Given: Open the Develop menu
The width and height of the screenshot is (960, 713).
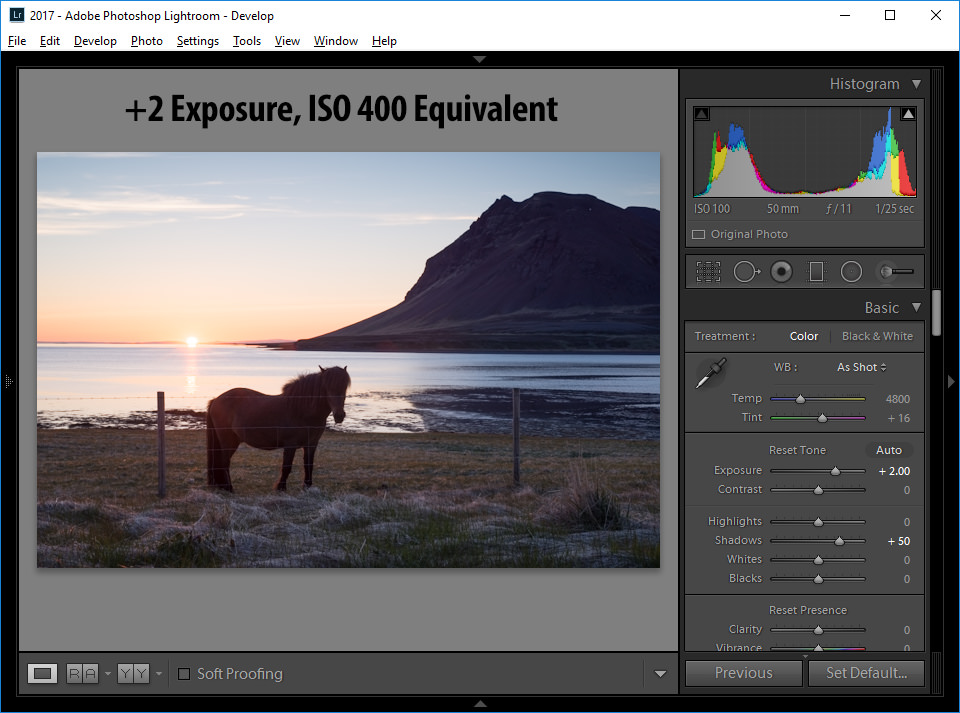Looking at the screenshot, I should (95, 40).
